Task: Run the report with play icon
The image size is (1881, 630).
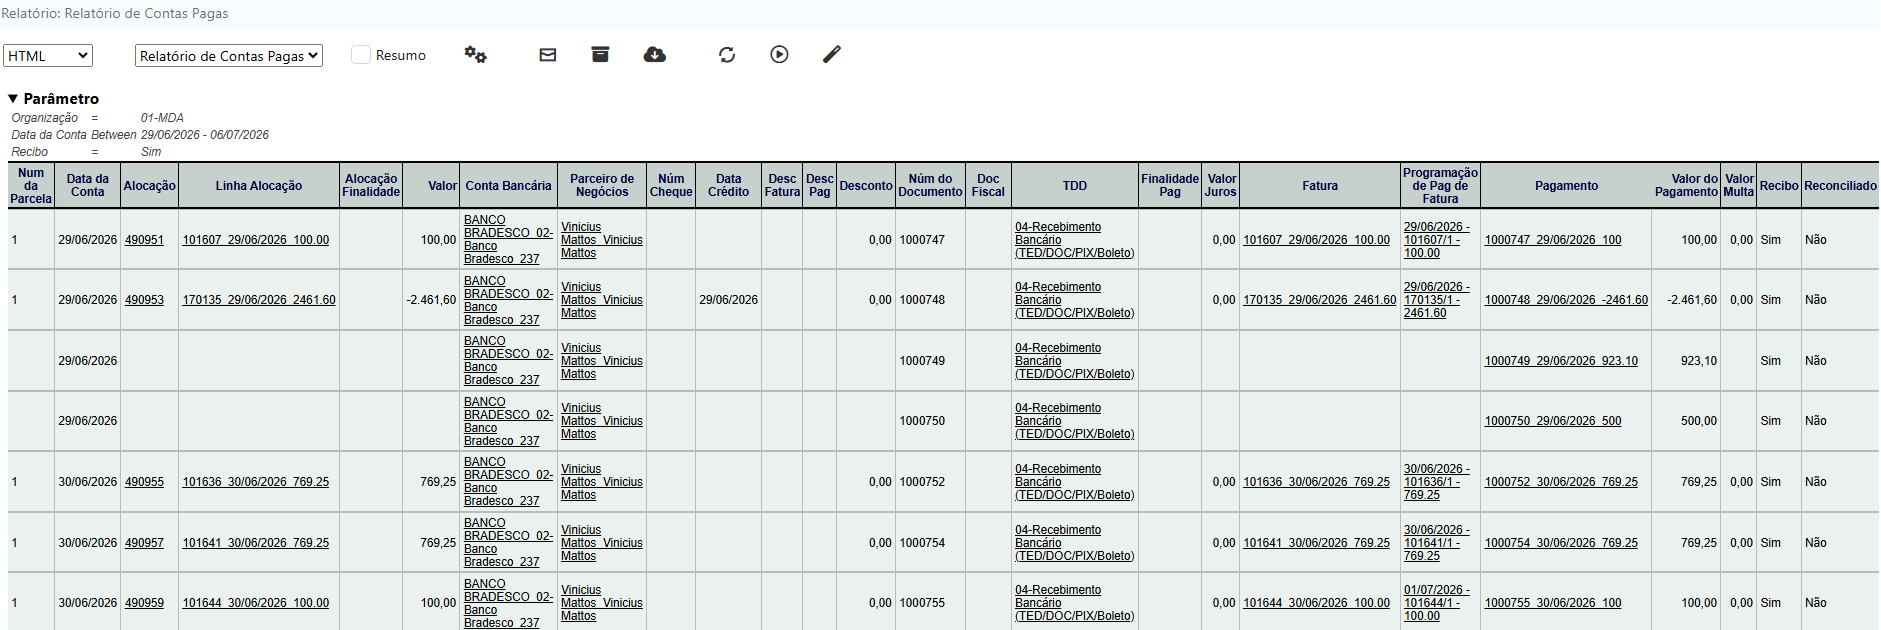Action: (779, 54)
